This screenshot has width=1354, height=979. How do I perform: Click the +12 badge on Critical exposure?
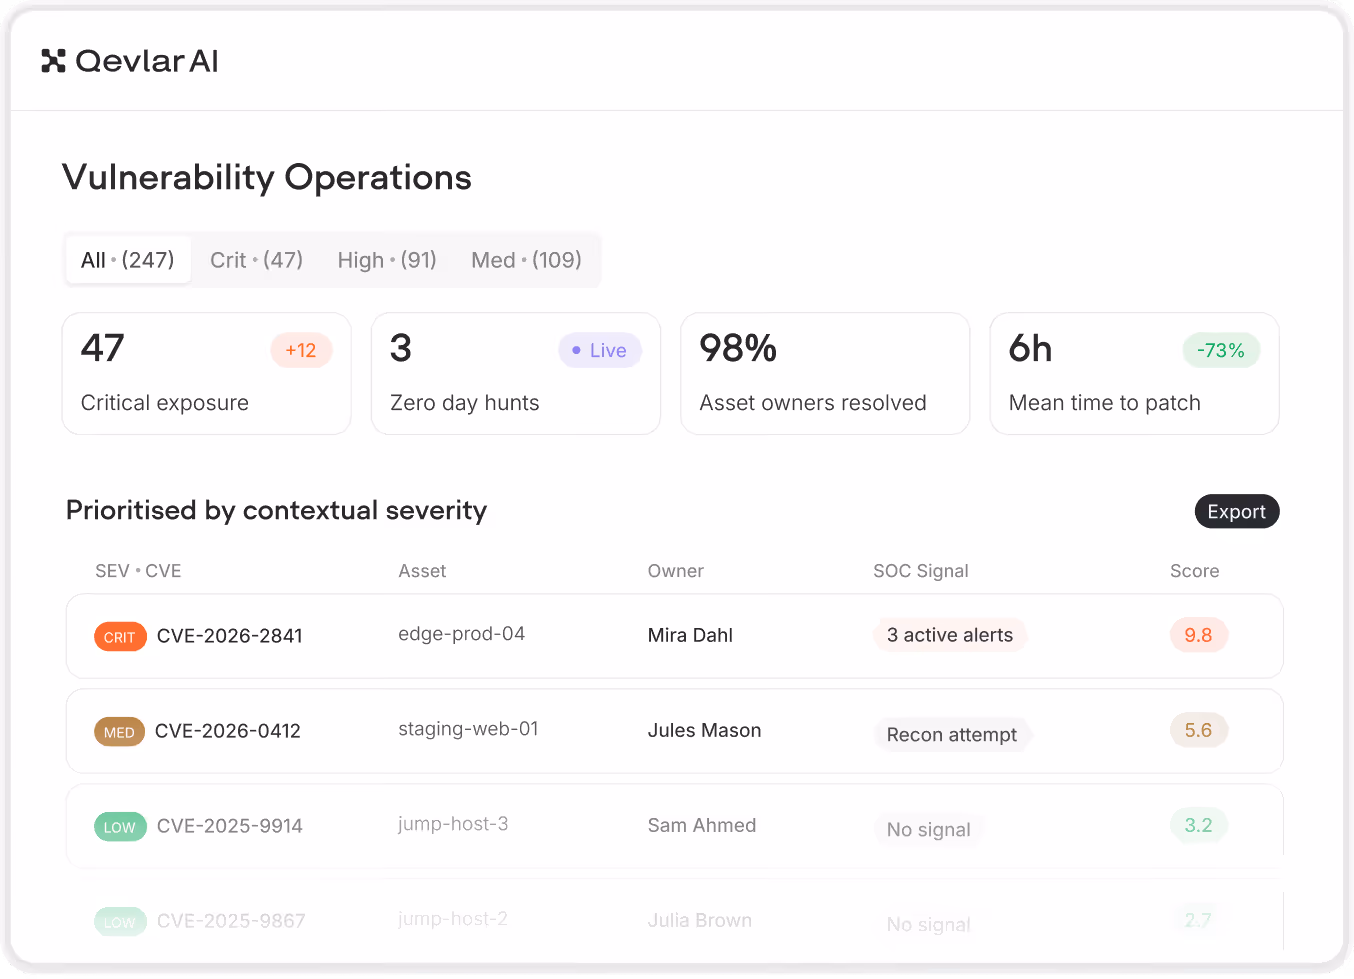pyautogui.click(x=301, y=350)
